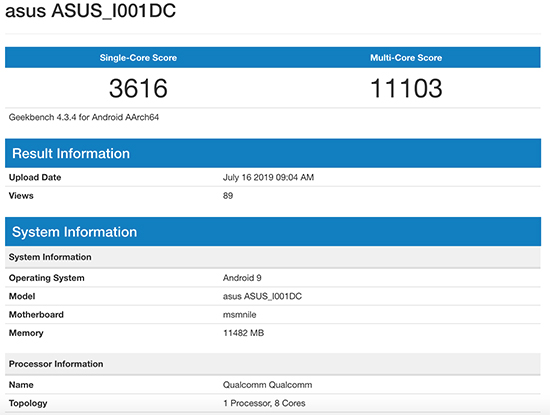Viewport: 550px width, 415px height.
Task: Select the Views count 89
Action: (x=228, y=196)
